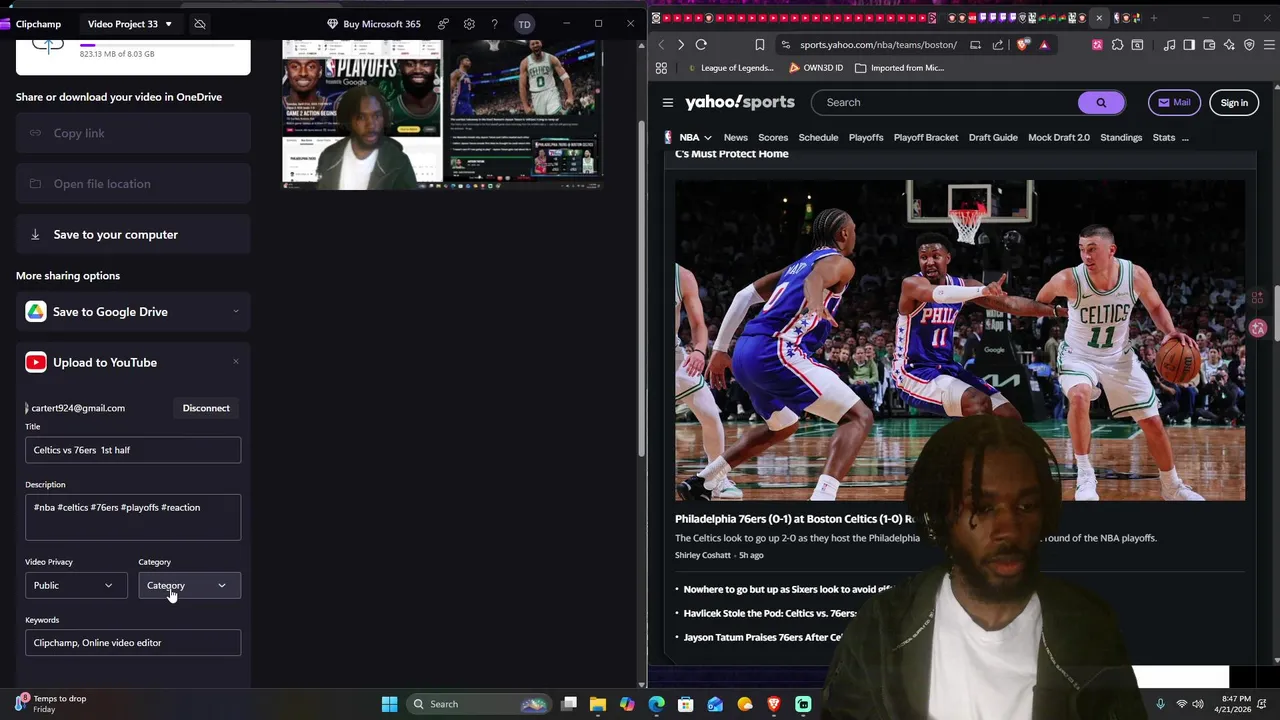This screenshot has height=720, width=1280.
Task: Open the 76ers at Celtics article headline
Action: click(796, 519)
